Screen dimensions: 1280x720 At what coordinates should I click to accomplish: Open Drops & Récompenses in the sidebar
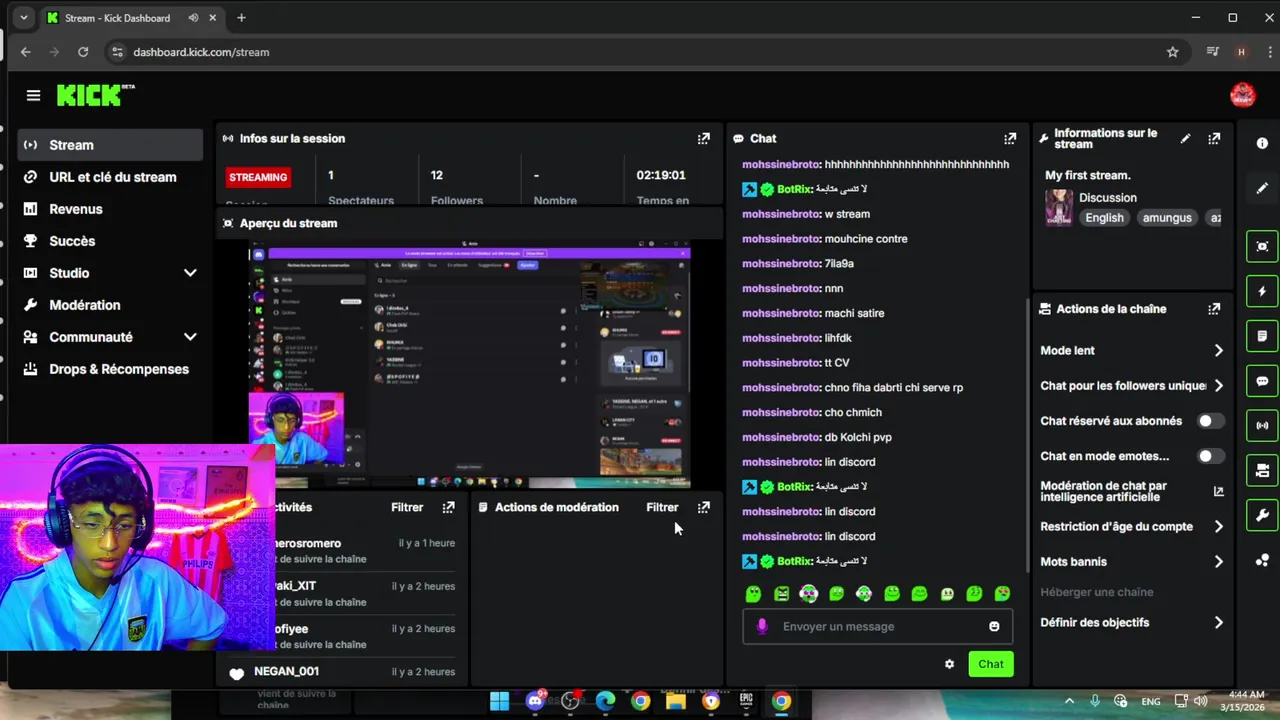tap(110, 369)
